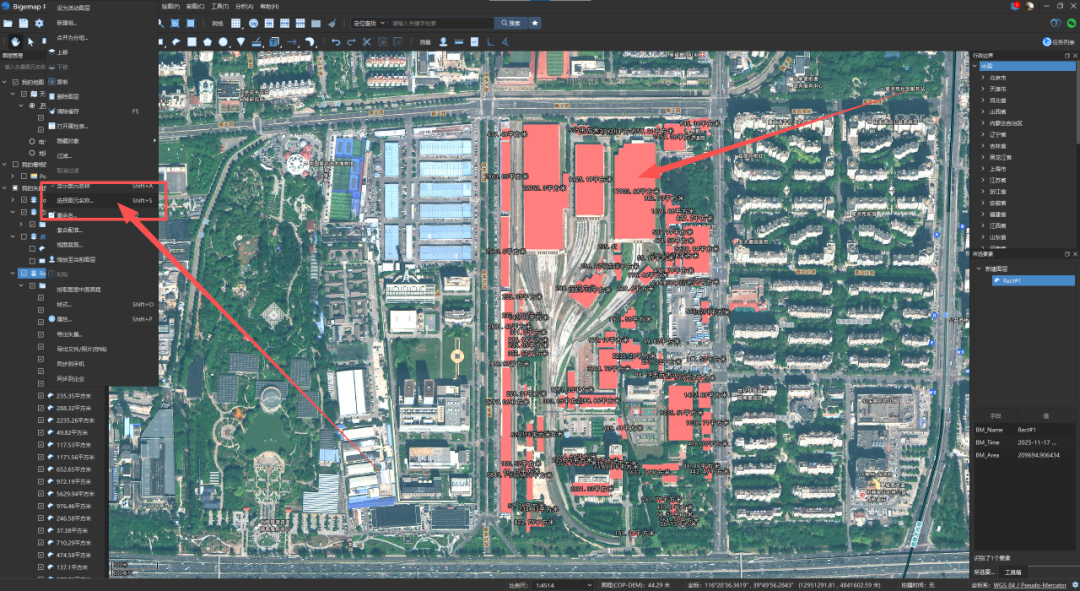Select the pan hand tool
Image resolution: width=1080 pixels, height=591 pixels.
click(15, 42)
